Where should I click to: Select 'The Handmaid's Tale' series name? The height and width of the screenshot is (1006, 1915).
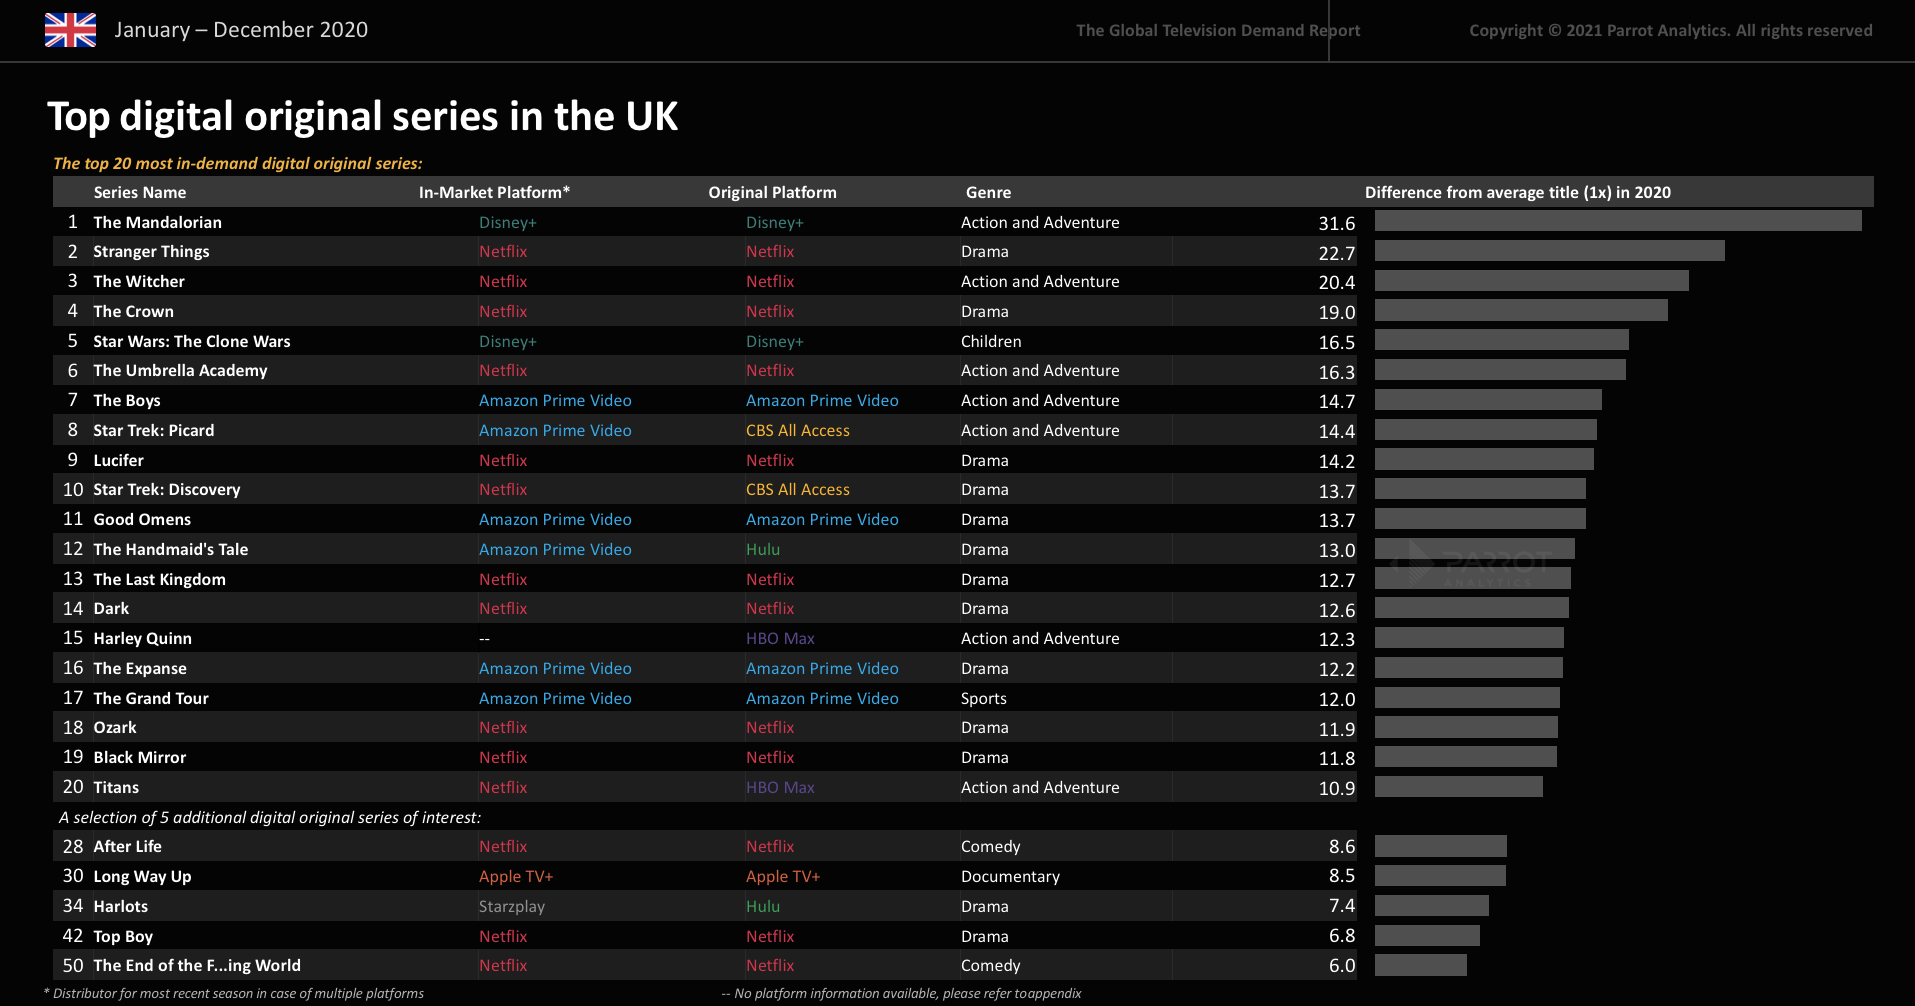[x=171, y=550]
